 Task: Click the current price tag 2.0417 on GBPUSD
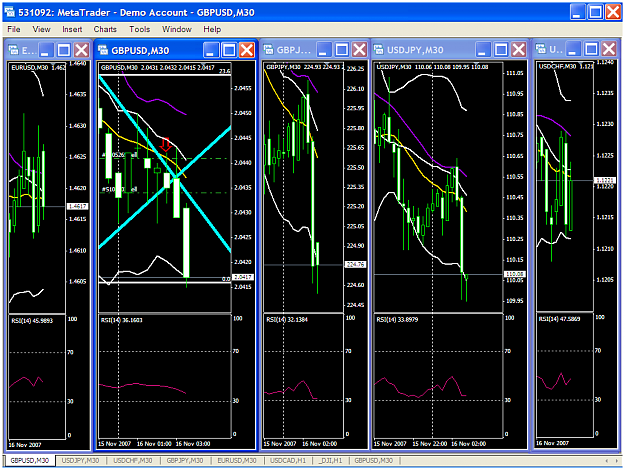(x=243, y=277)
